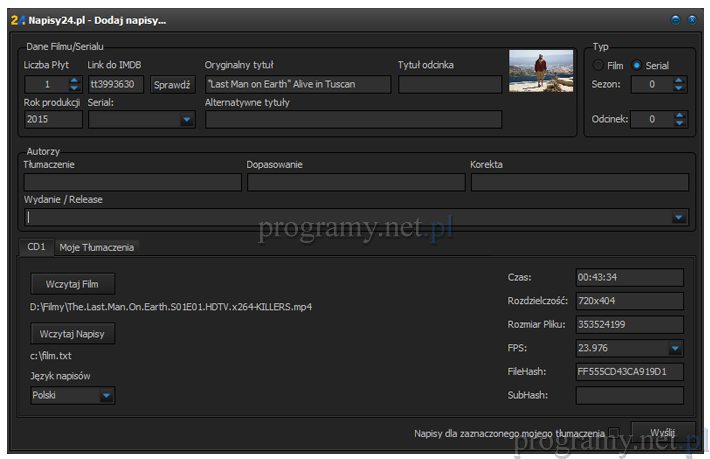
Task: Switch to the CD1 tab
Action: point(36,247)
